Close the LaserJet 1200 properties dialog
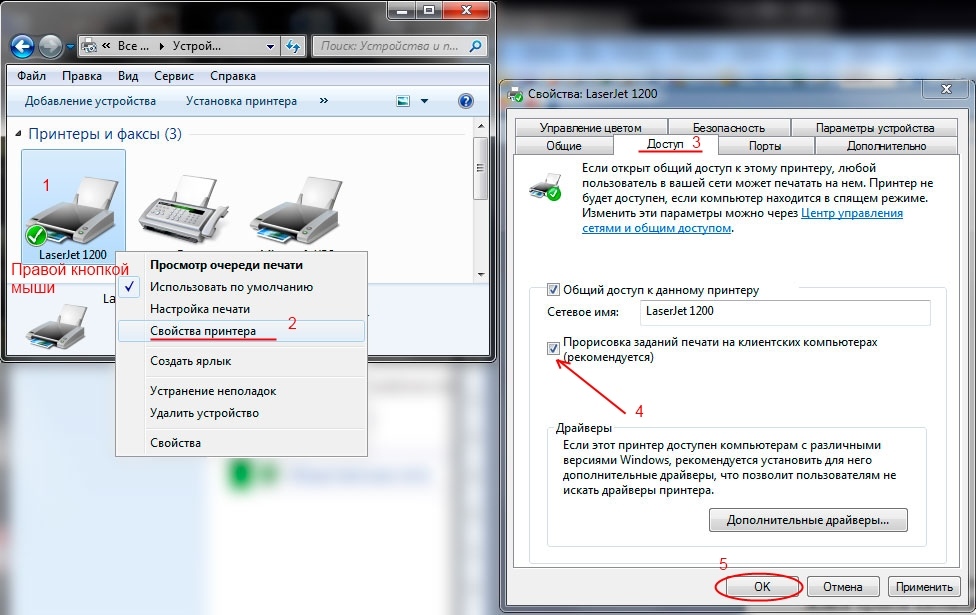Image resolution: width=976 pixels, height=615 pixels. coord(946,89)
